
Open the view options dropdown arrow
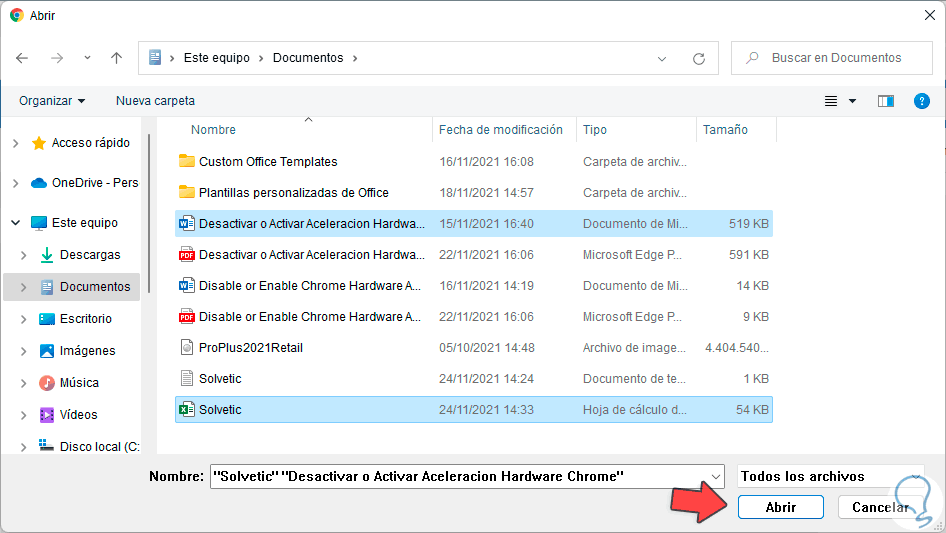852,101
